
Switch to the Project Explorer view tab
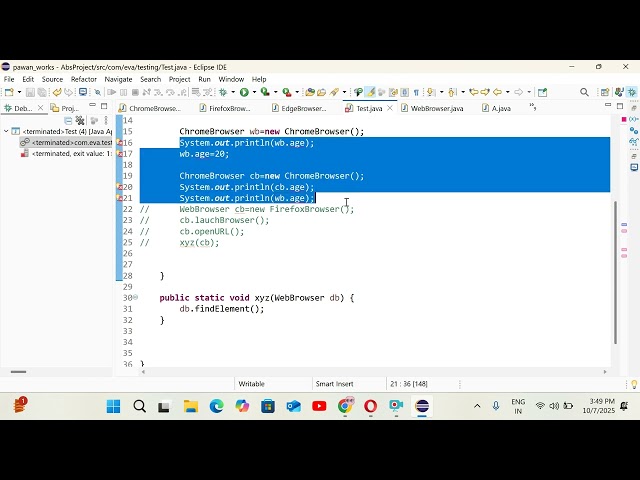pos(64,108)
